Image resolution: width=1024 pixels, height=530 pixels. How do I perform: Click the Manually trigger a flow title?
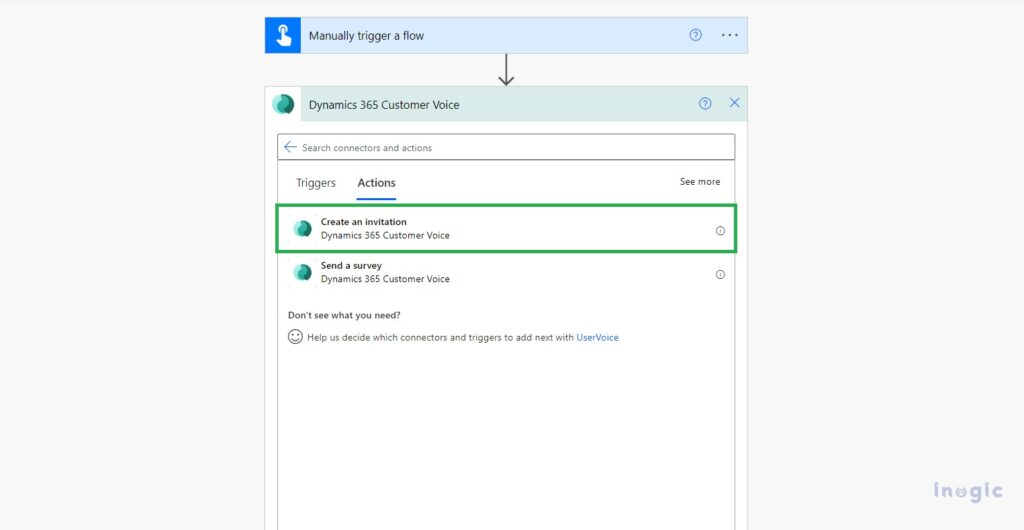[366, 36]
